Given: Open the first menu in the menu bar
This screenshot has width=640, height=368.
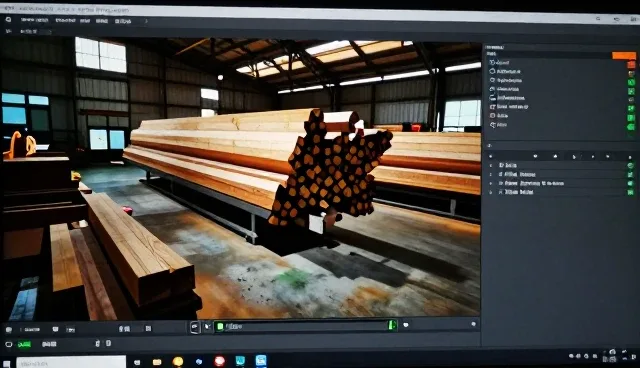Looking at the screenshot, I should [34, 20].
